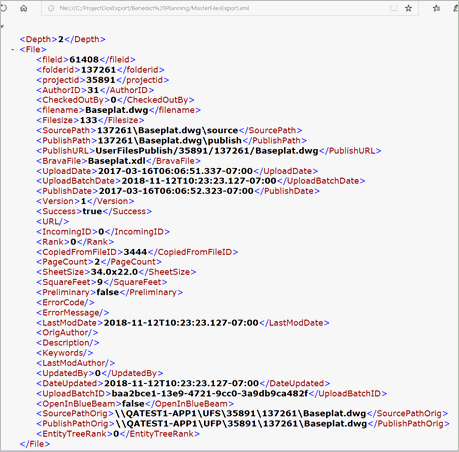The height and width of the screenshot is (452, 459).
Task: Select PageCount value 2
Action: coord(97,262)
